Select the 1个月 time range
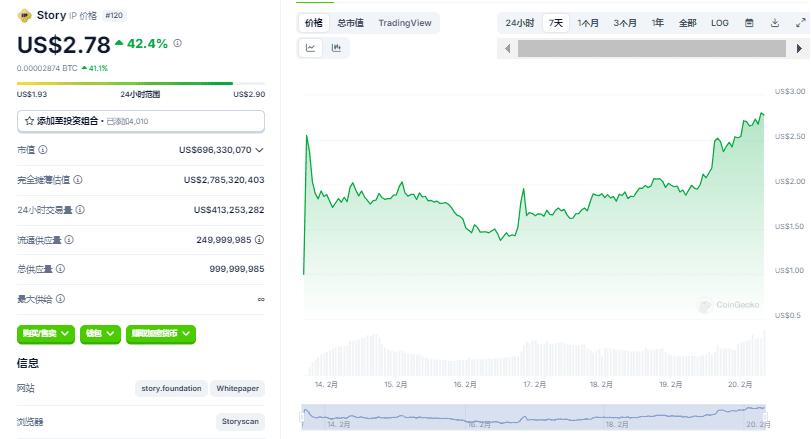The width and height of the screenshot is (811, 439). (588, 23)
